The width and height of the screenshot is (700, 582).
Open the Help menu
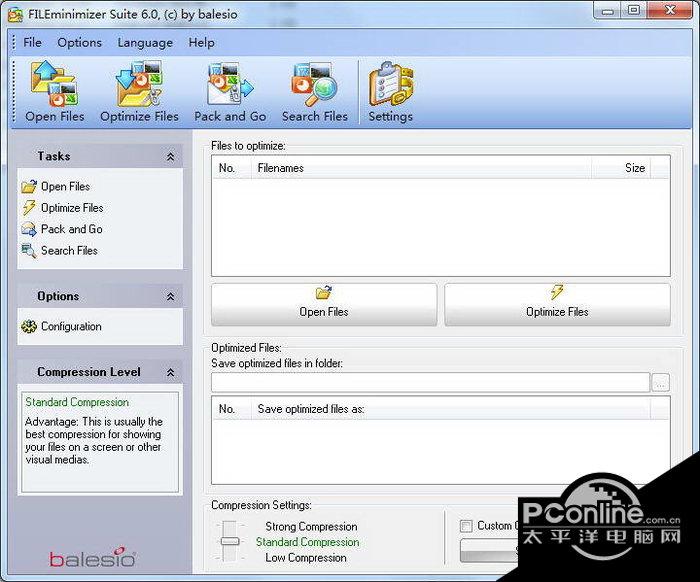click(201, 42)
